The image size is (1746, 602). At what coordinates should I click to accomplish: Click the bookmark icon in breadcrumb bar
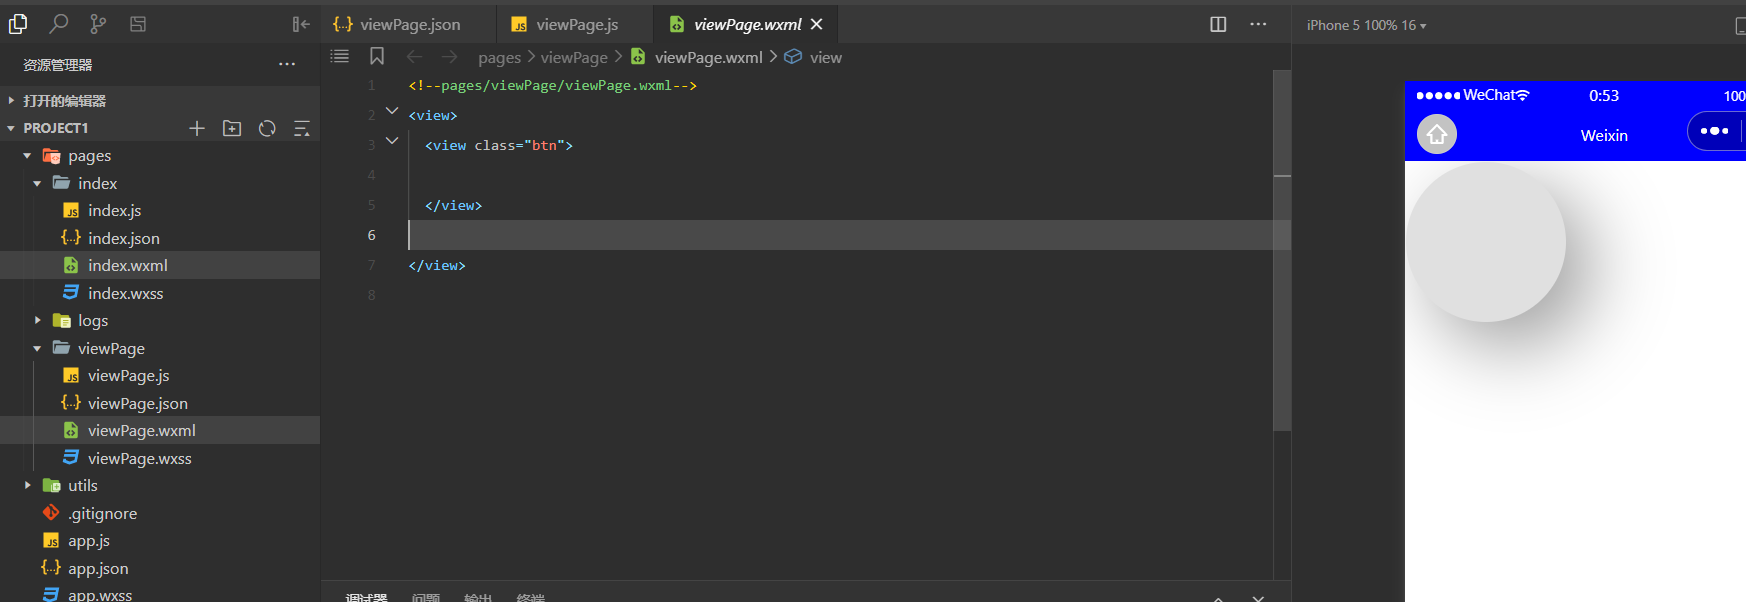377,56
